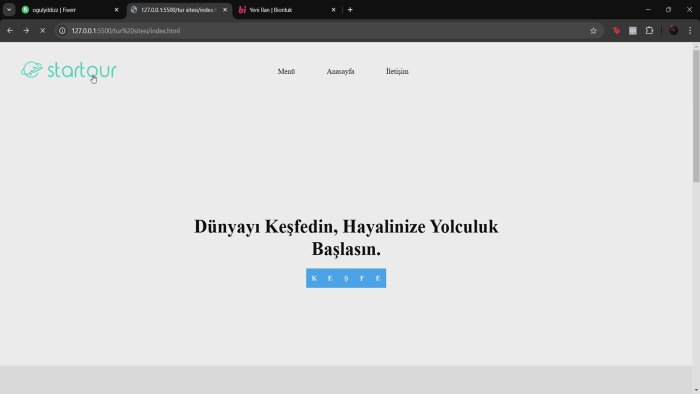700x394 pixels.
Task: Click the heading Dünyayı Keşfedin, Hayalinize Yolculuk Başlasın.
Action: coord(346,237)
